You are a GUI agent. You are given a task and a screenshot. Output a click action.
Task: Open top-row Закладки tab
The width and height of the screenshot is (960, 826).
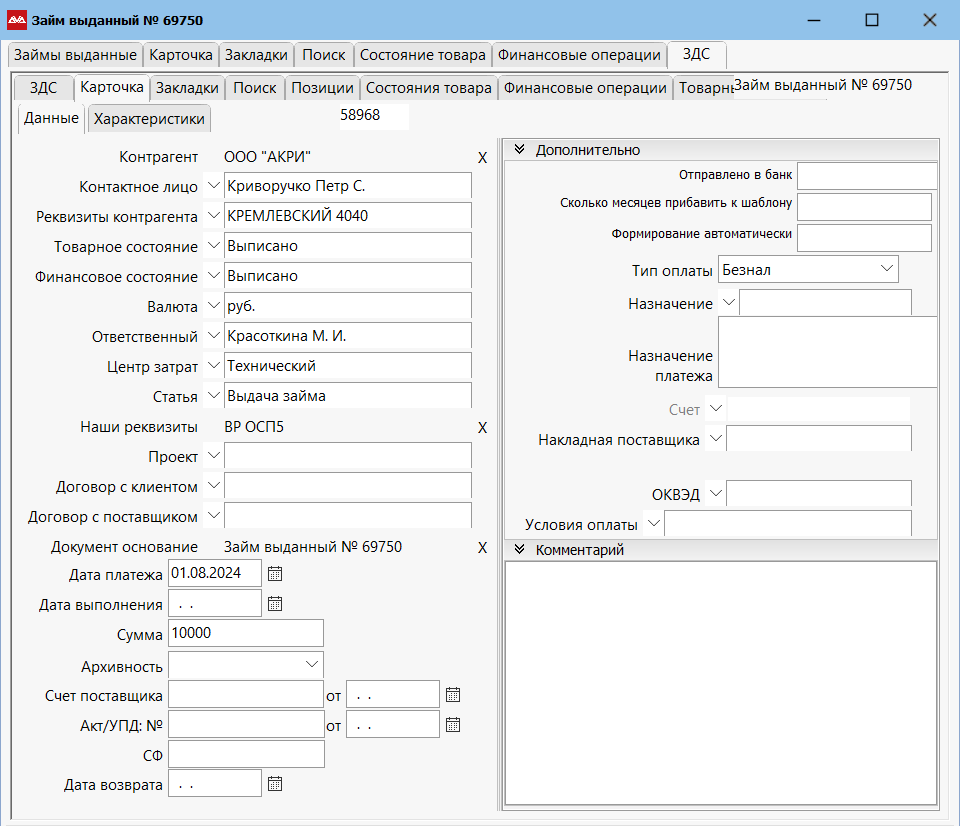[256, 55]
